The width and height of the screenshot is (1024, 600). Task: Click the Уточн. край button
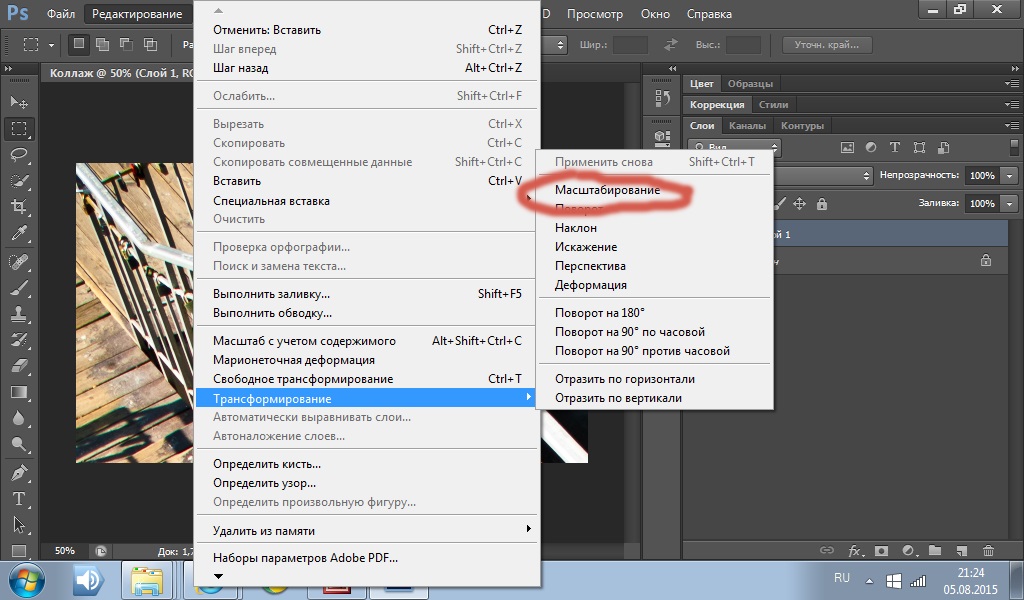coord(827,44)
